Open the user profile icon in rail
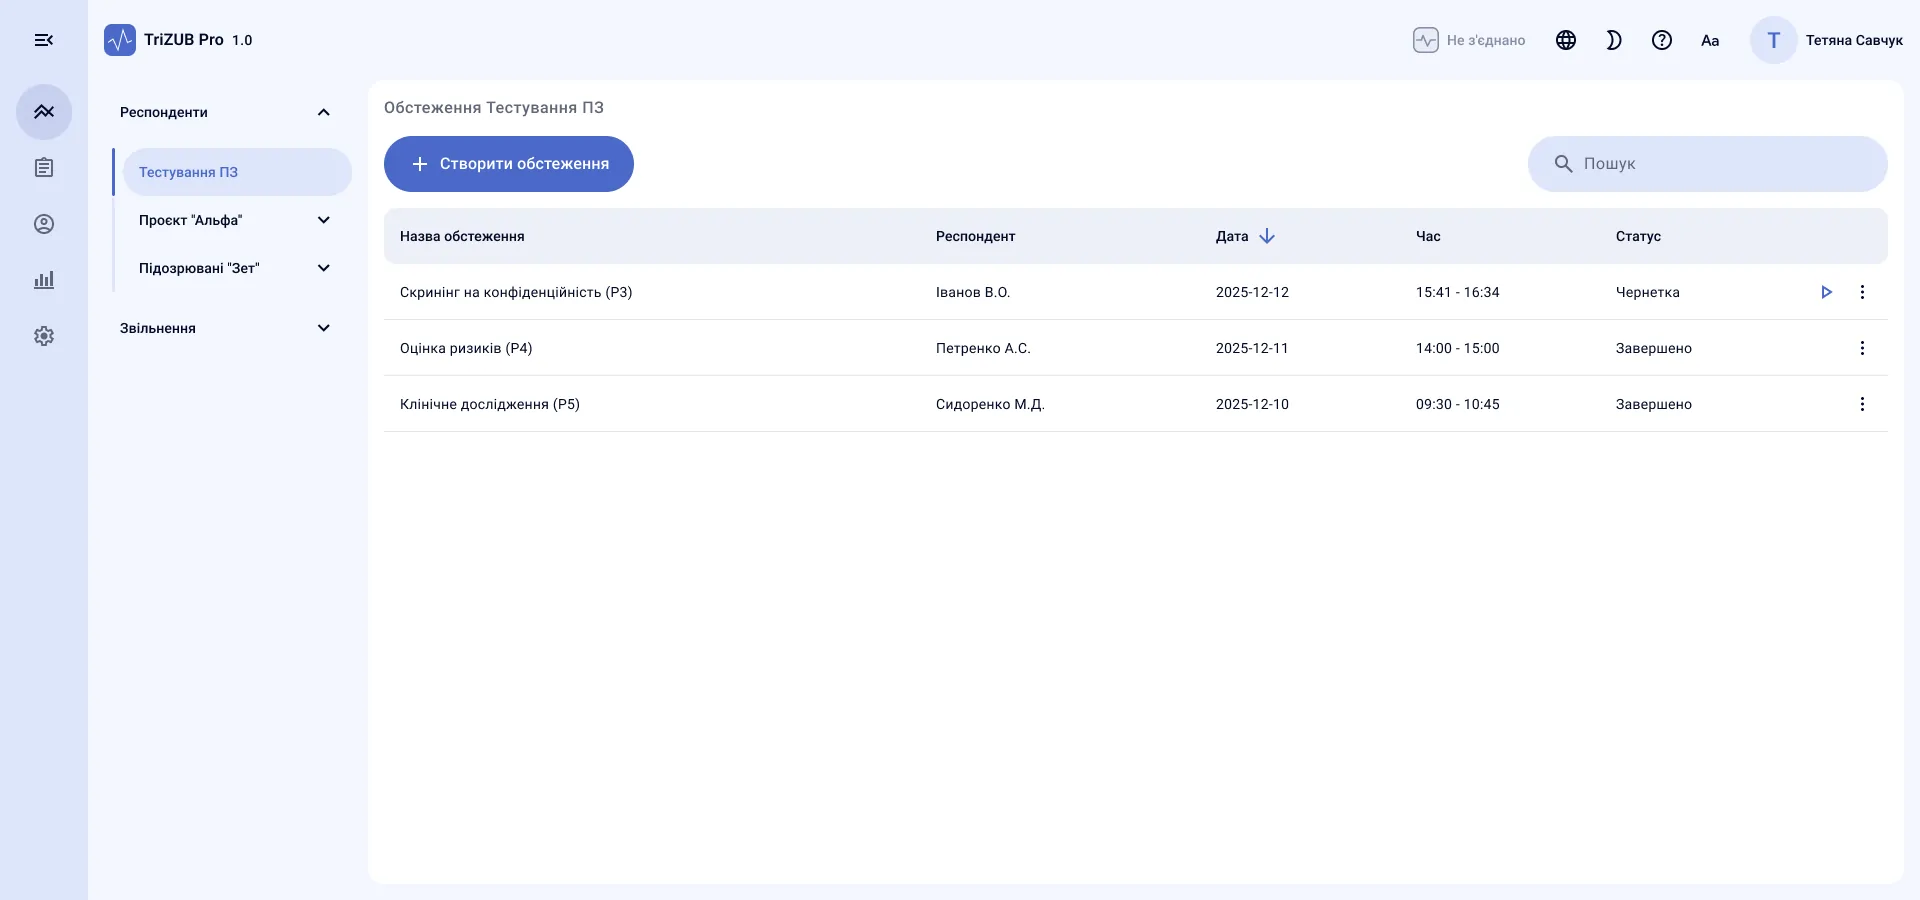Viewport: 1920px width, 900px height. tap(44, 224)
